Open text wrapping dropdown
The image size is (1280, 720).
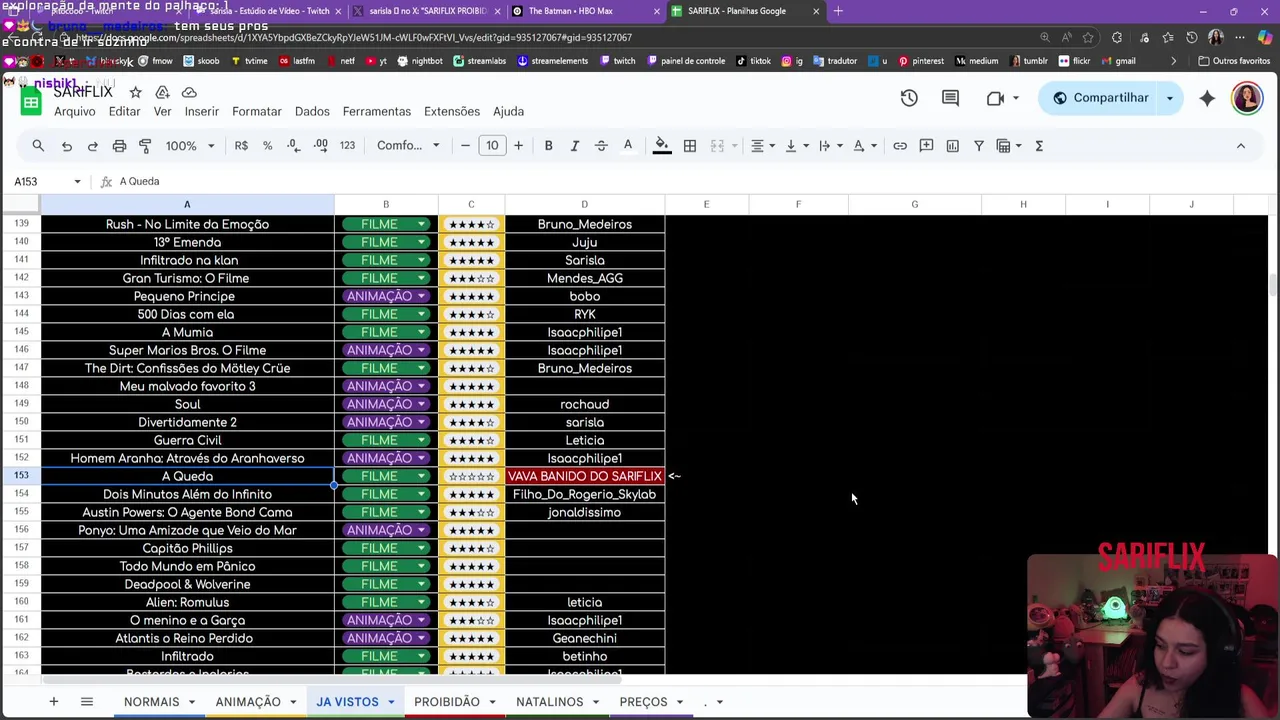point(830,146)
